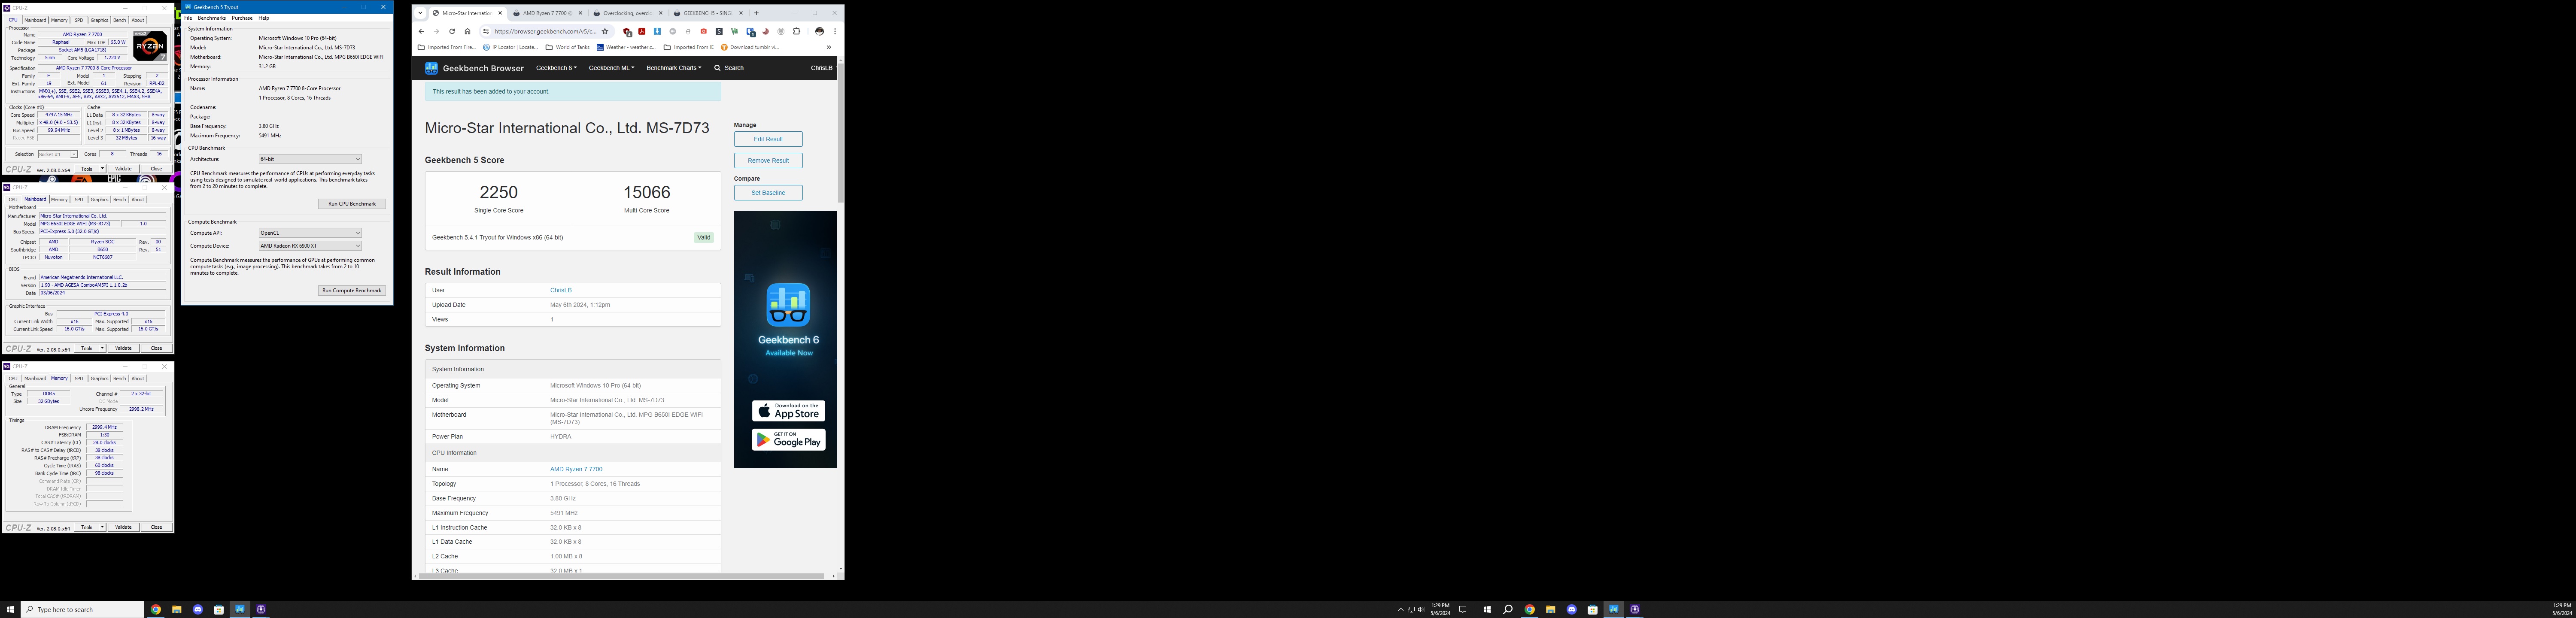Image resolution: width=2576 pixels, height=618 pixels.
Task: Click the red camera screenshot extension icon
Action: click(704, 31)
